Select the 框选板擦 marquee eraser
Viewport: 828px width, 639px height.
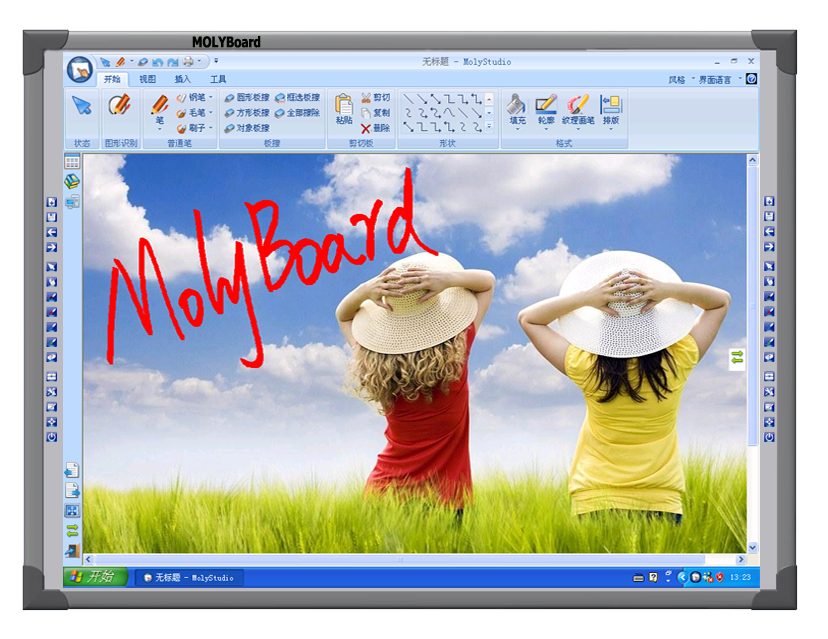pos(297,97)
